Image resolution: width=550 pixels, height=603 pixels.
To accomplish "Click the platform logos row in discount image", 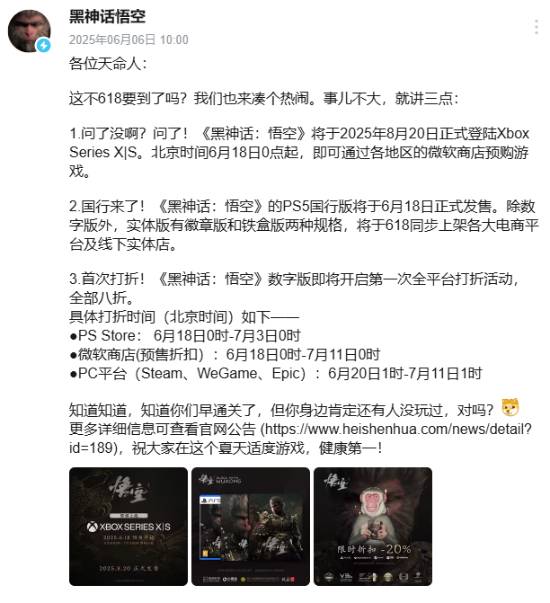I will (x=373, y=576).
